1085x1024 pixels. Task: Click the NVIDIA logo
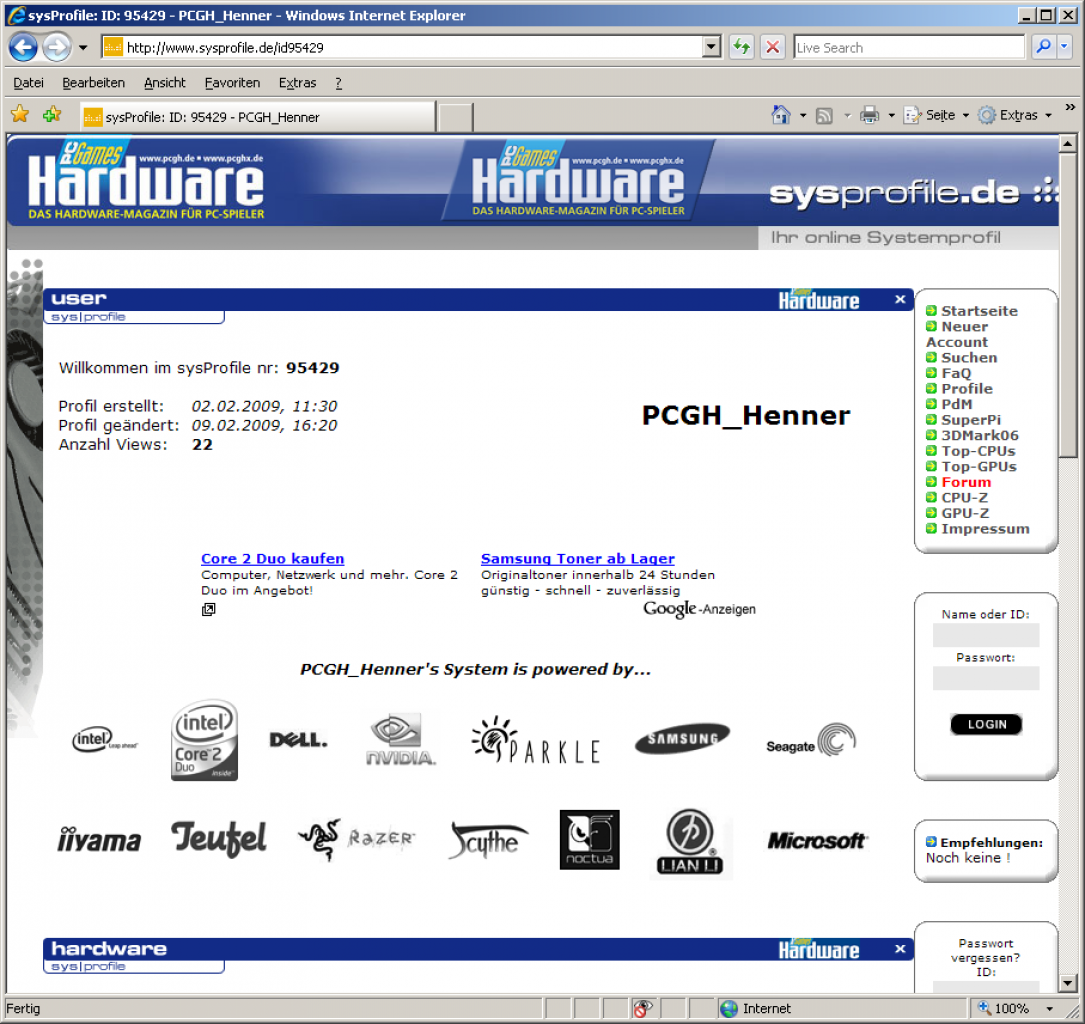(400, 740)
